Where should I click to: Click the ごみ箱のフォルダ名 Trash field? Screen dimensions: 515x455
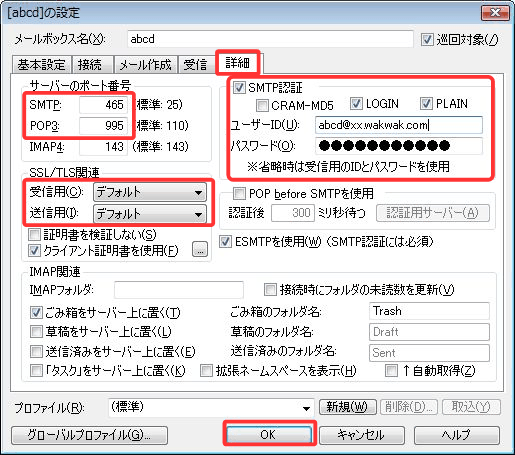429,311
